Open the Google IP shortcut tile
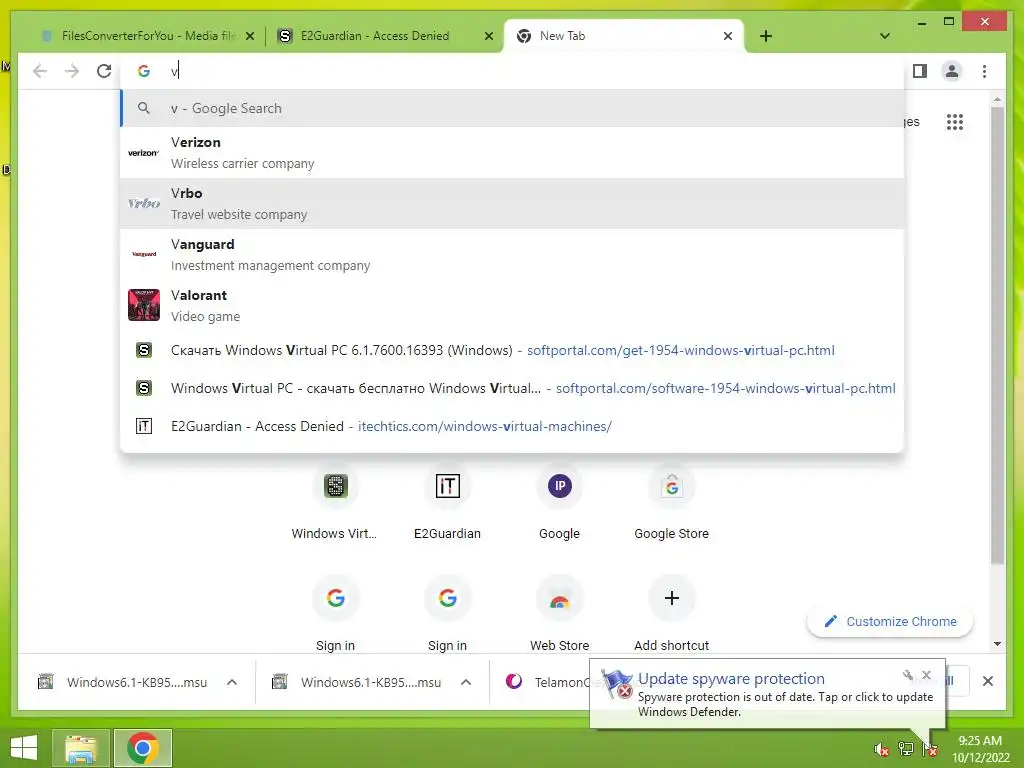The width and height of the screenshot is (1024, 768). (x=560, y=504)
